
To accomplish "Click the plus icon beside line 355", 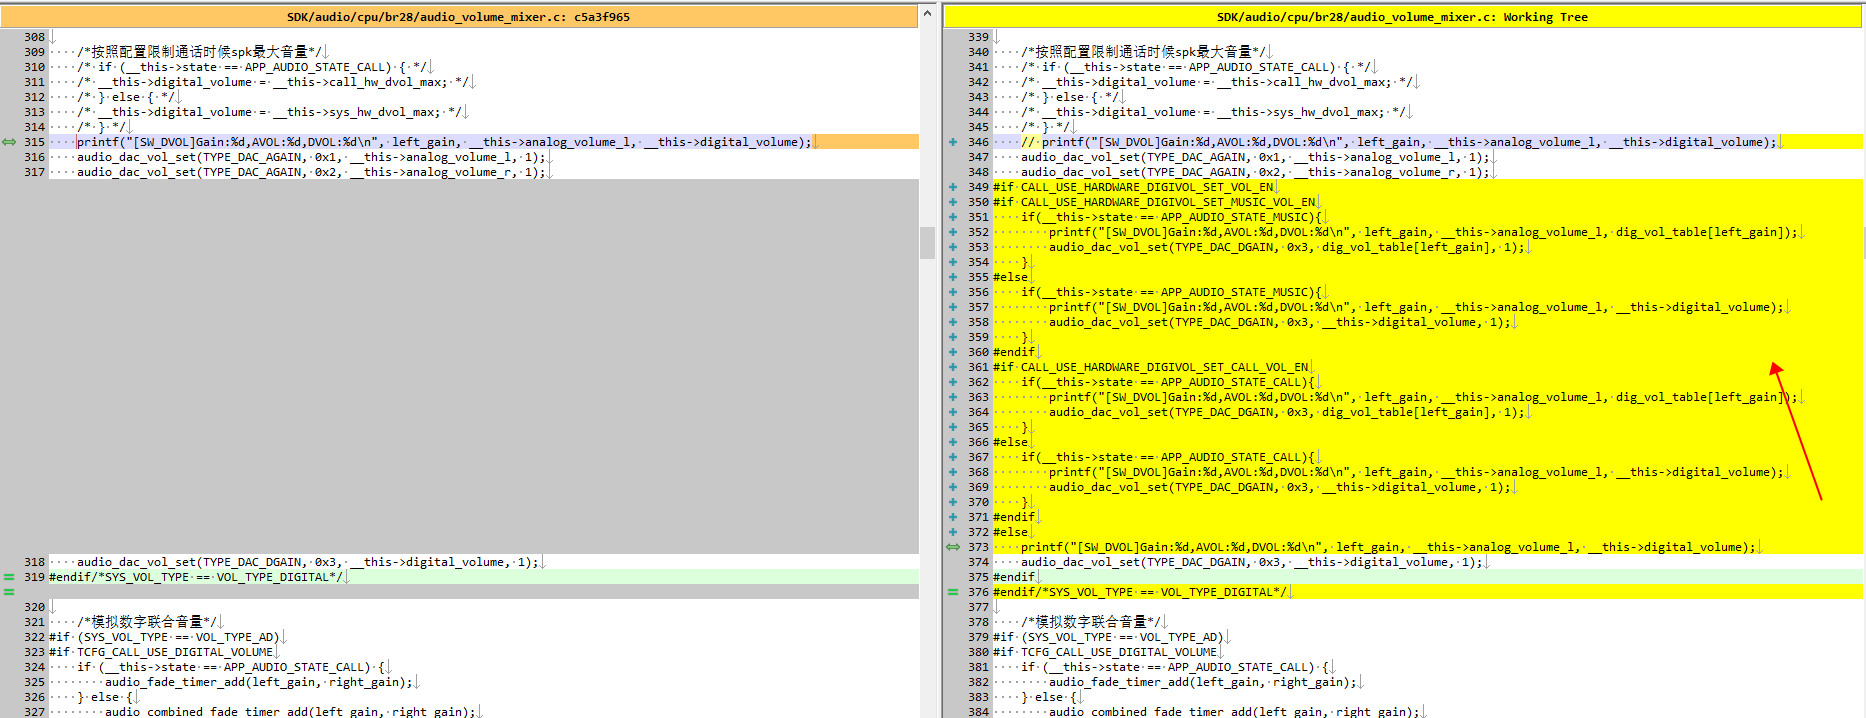I will [x=953, y=277].
